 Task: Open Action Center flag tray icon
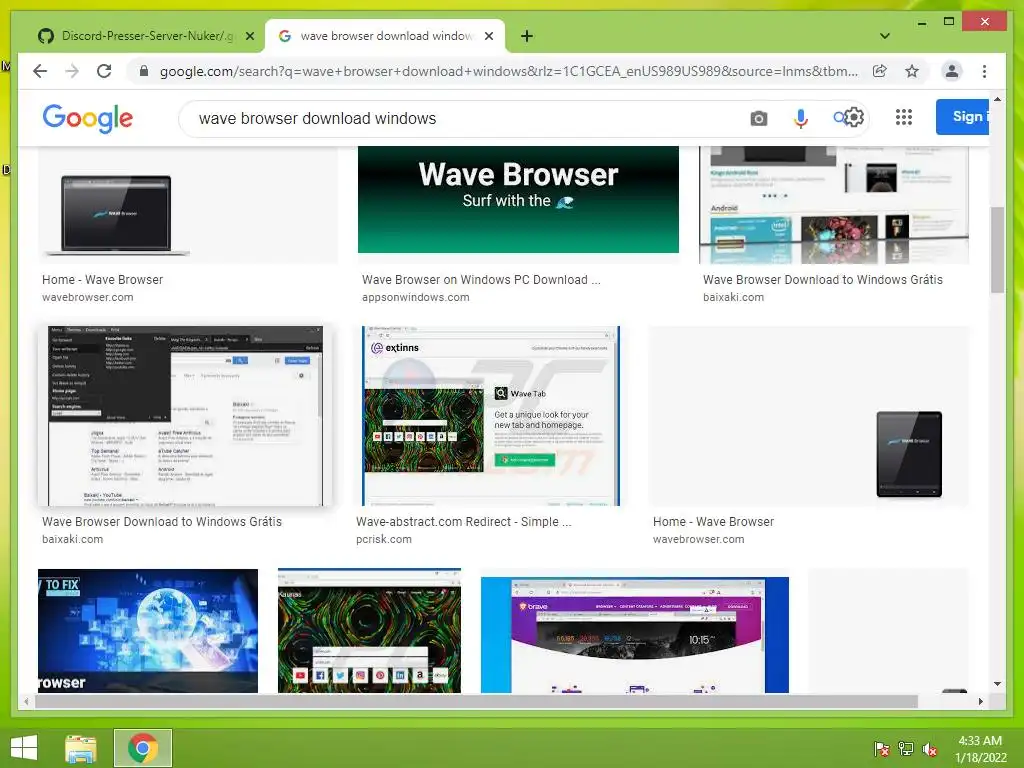(x=881, y=749)
